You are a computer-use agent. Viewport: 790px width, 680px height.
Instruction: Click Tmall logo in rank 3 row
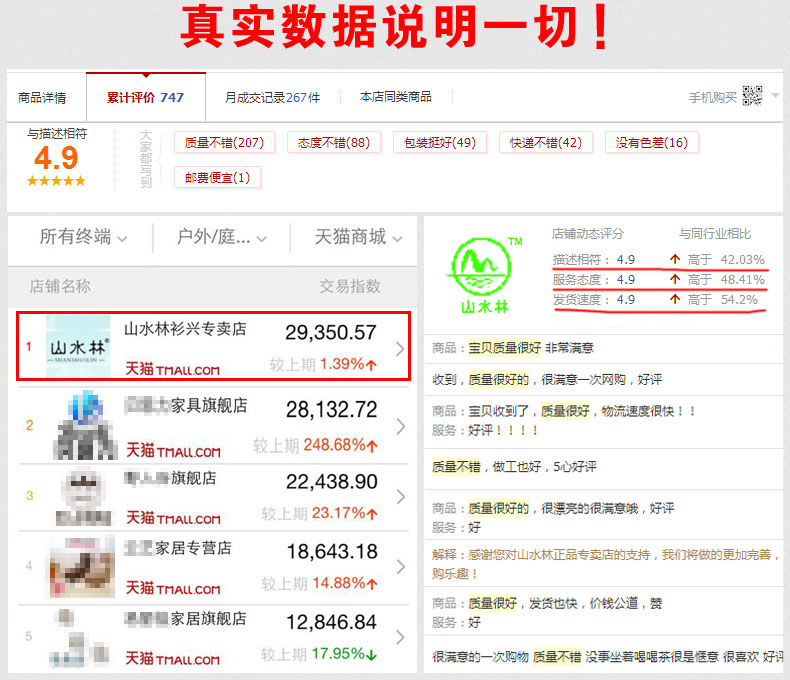click(x=173, y=517)
